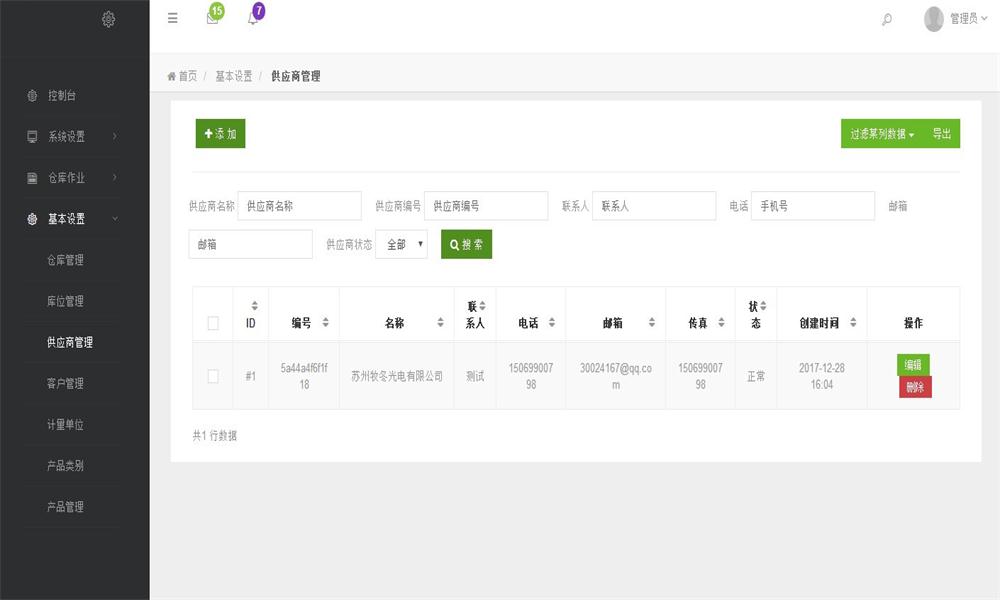
Task: Click the sort arrows on 创建时间 column
Action: tap(853, 323)
